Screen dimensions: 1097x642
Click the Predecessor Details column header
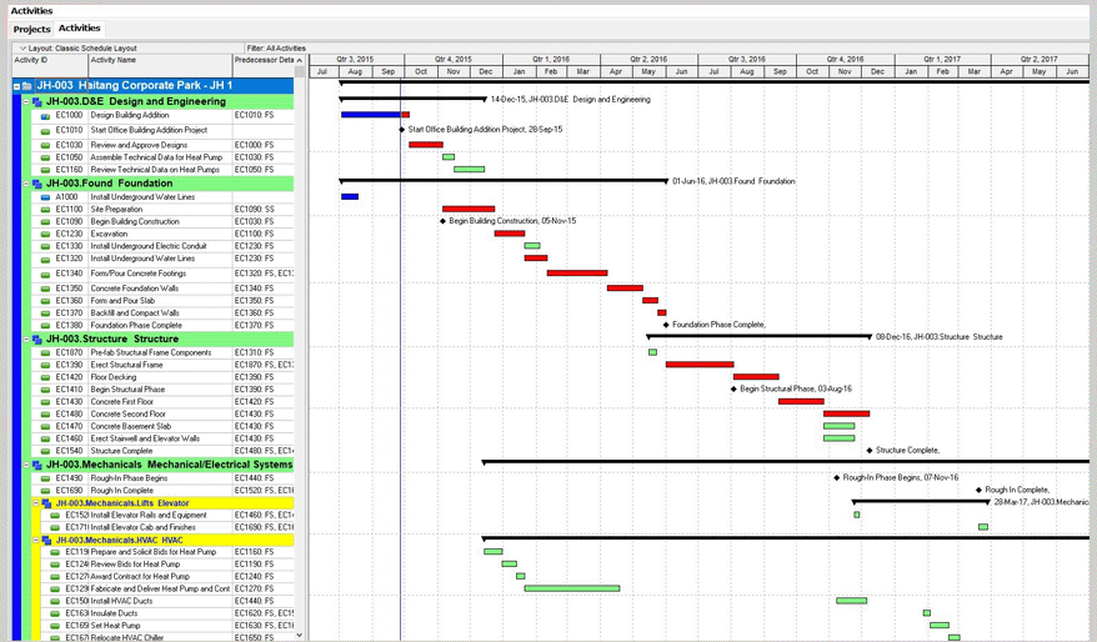[x=264, y=65]
